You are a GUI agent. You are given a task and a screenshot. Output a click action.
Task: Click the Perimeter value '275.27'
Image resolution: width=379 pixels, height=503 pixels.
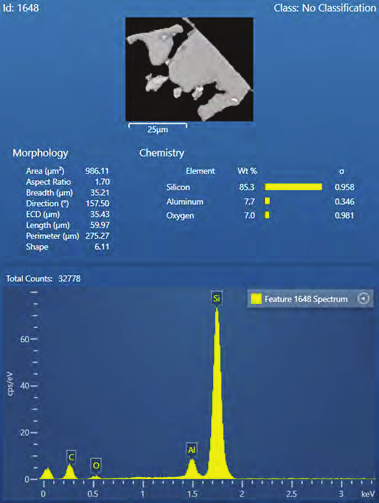tap(97, 236)
